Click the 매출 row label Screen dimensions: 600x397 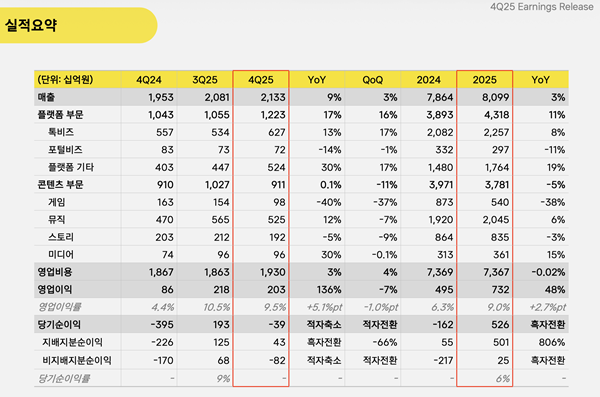tap(46, 97)
